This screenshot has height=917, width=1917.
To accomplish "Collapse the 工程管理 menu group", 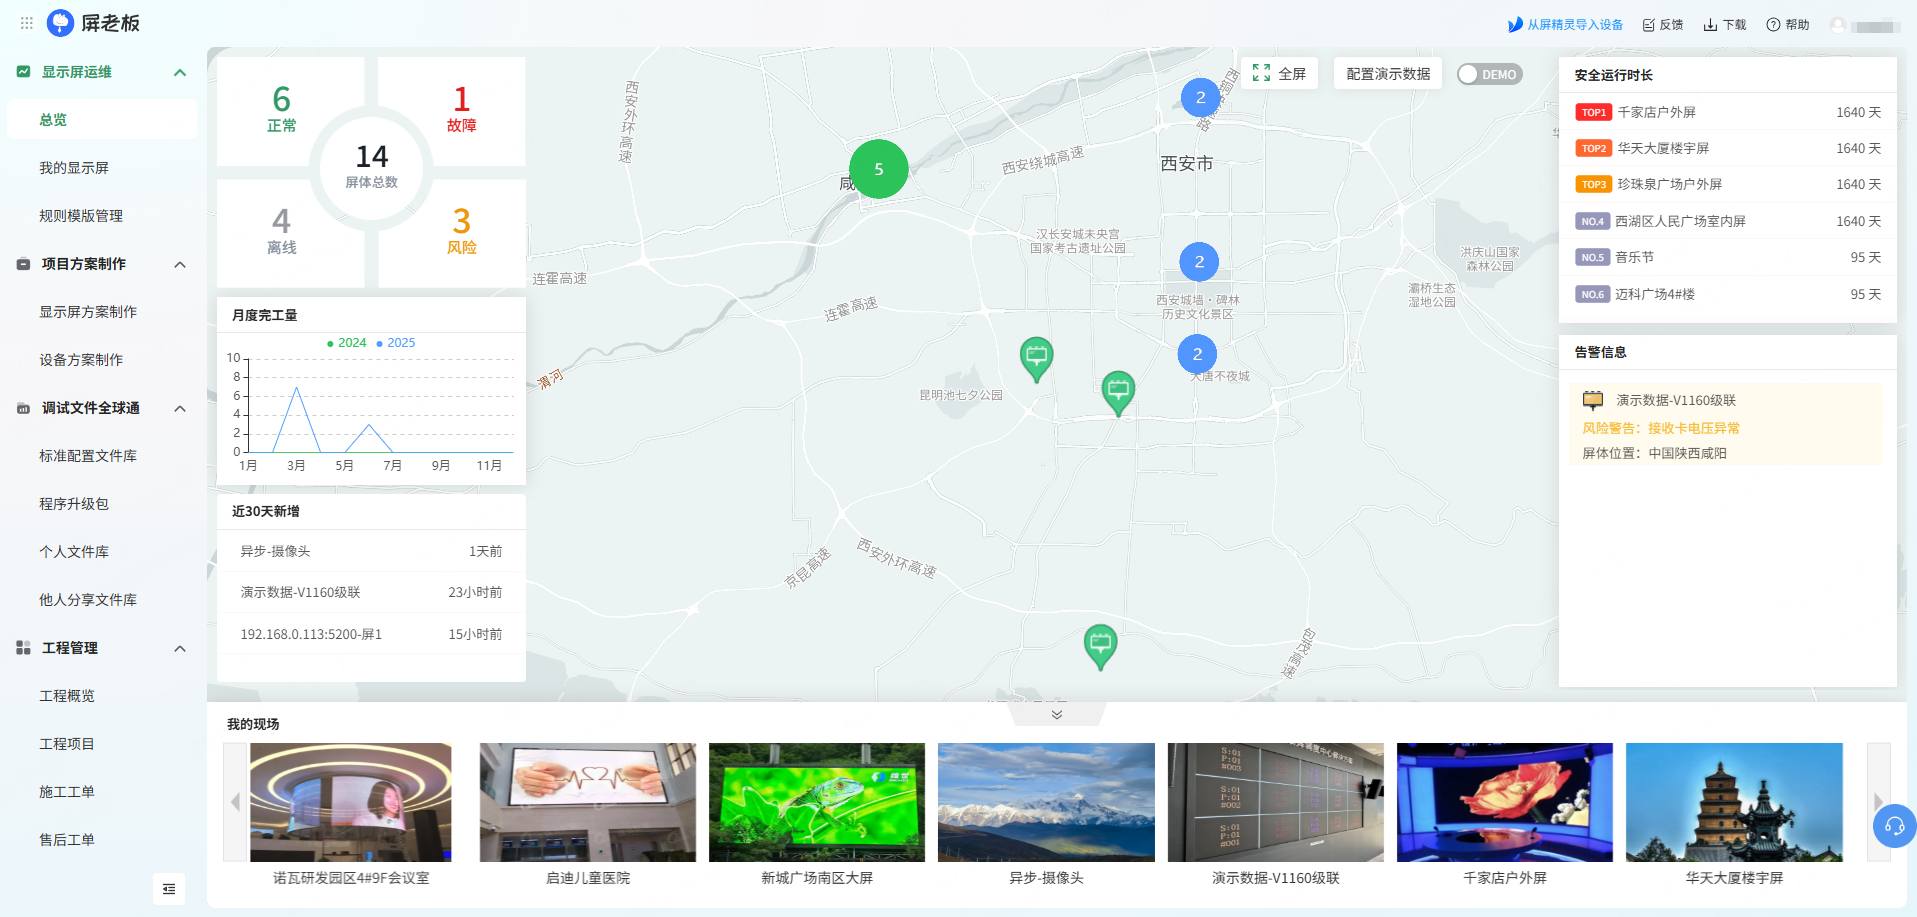I will 180,648.
